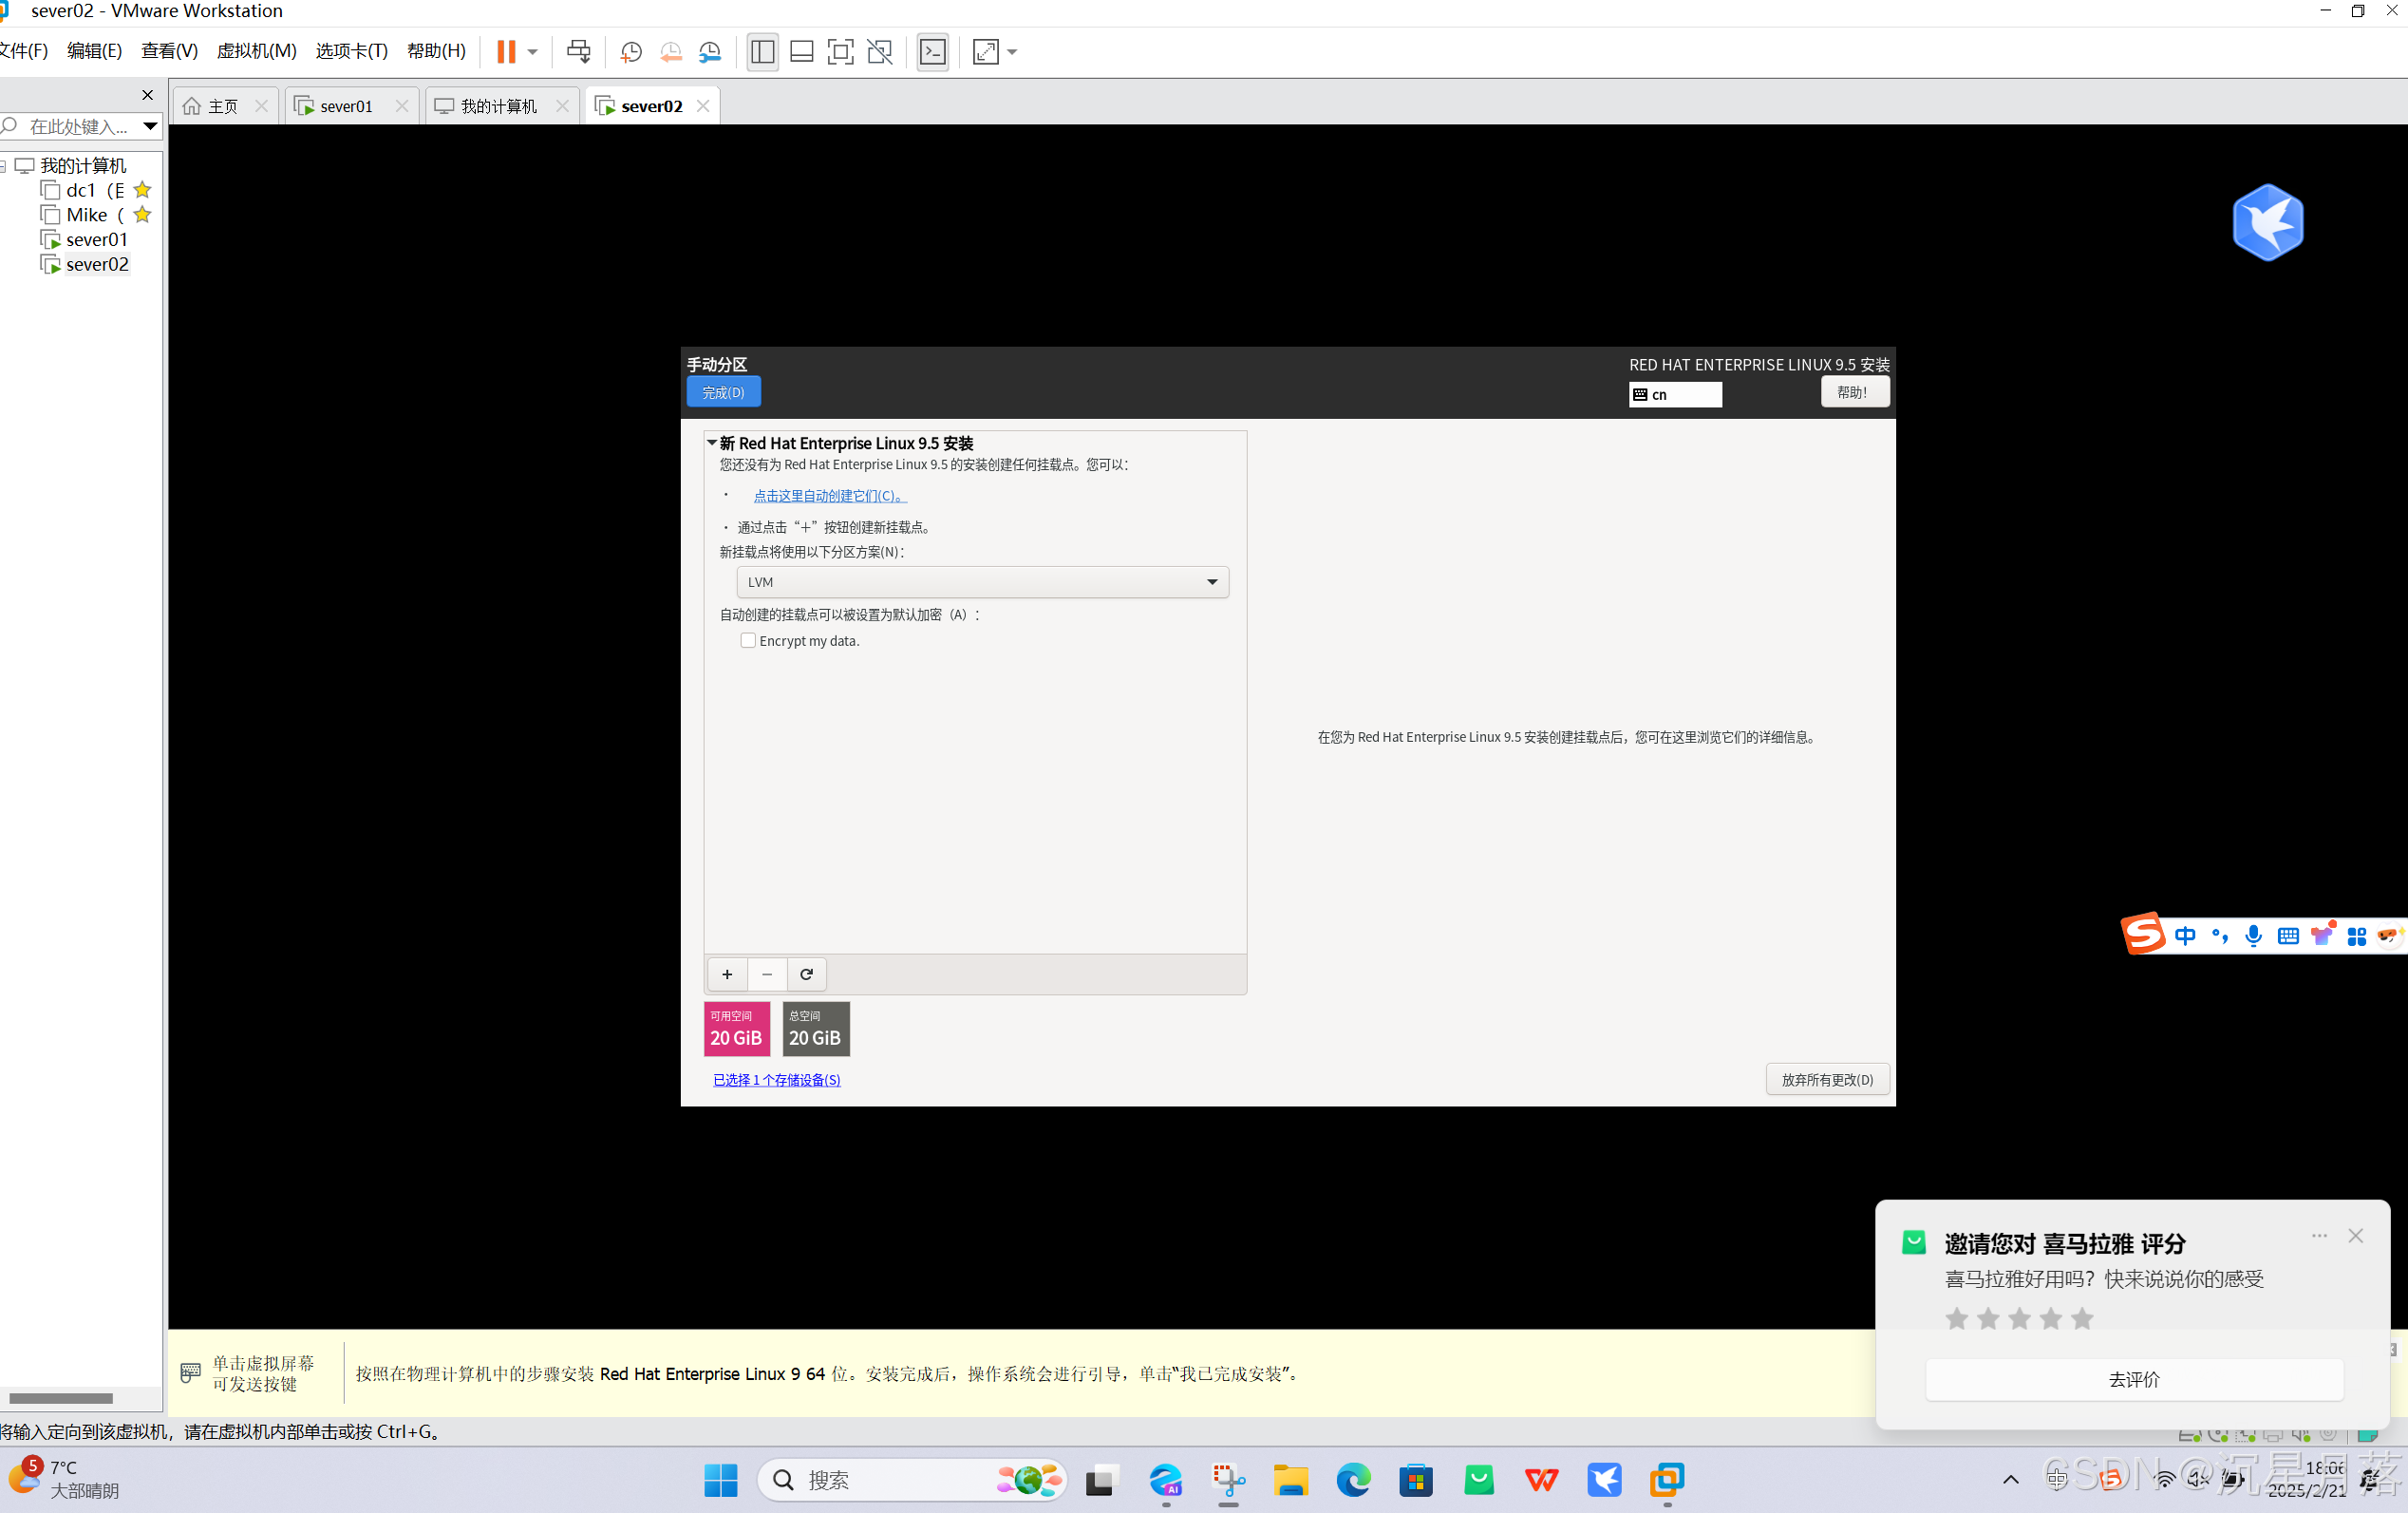Image resolution: width=2408 pixels, height=1513 pixels.
Task: Toggle favorite star for Mike
Action: pyautogui.click(x=142, y=215)
